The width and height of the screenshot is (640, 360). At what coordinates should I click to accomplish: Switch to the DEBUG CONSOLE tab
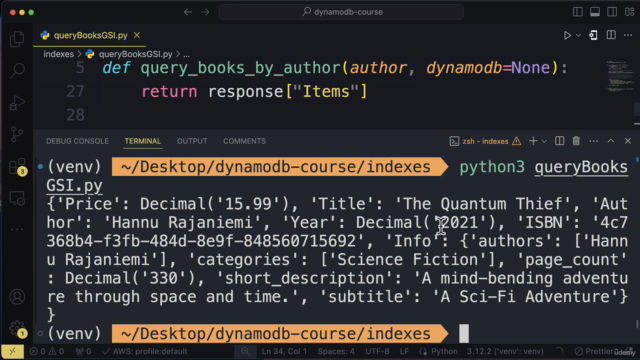[77, 141]
